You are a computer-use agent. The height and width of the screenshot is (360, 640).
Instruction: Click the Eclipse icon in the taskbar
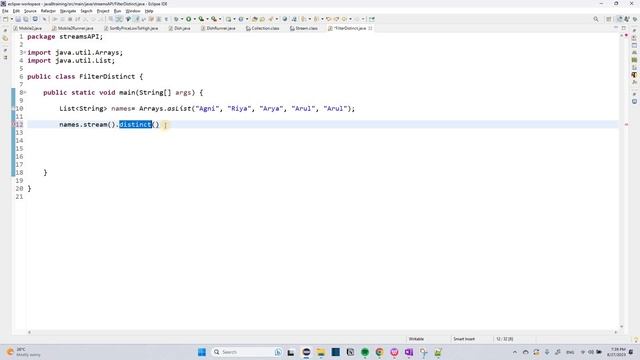tap(306, 352)
